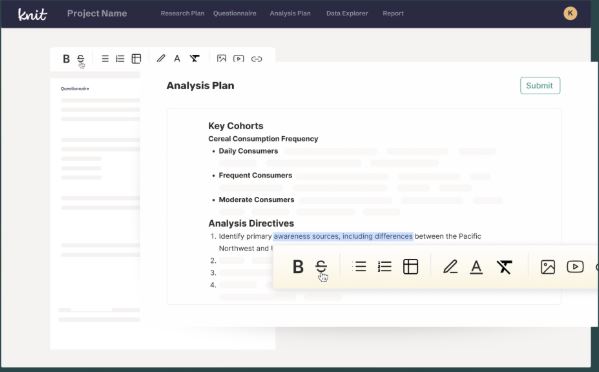This screenshot has height=372, width=599.
Task: Click the knit logo
Action: (32, 14)
